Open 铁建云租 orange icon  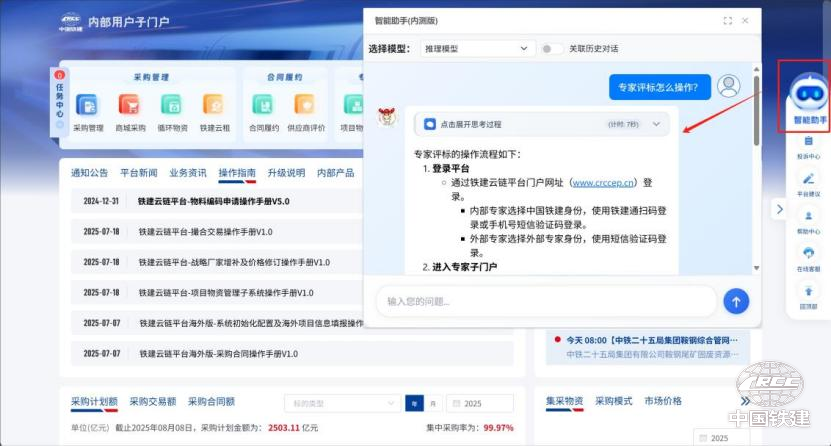[214, 105]
